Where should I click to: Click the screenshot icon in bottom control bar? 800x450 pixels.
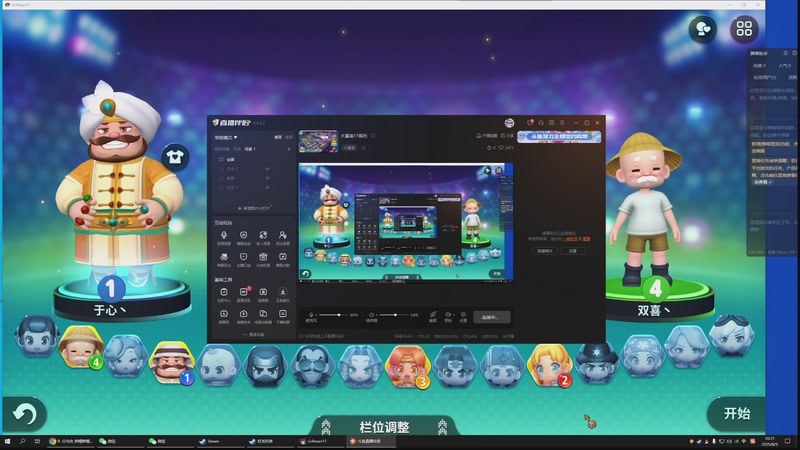click(x=433, y=316)
